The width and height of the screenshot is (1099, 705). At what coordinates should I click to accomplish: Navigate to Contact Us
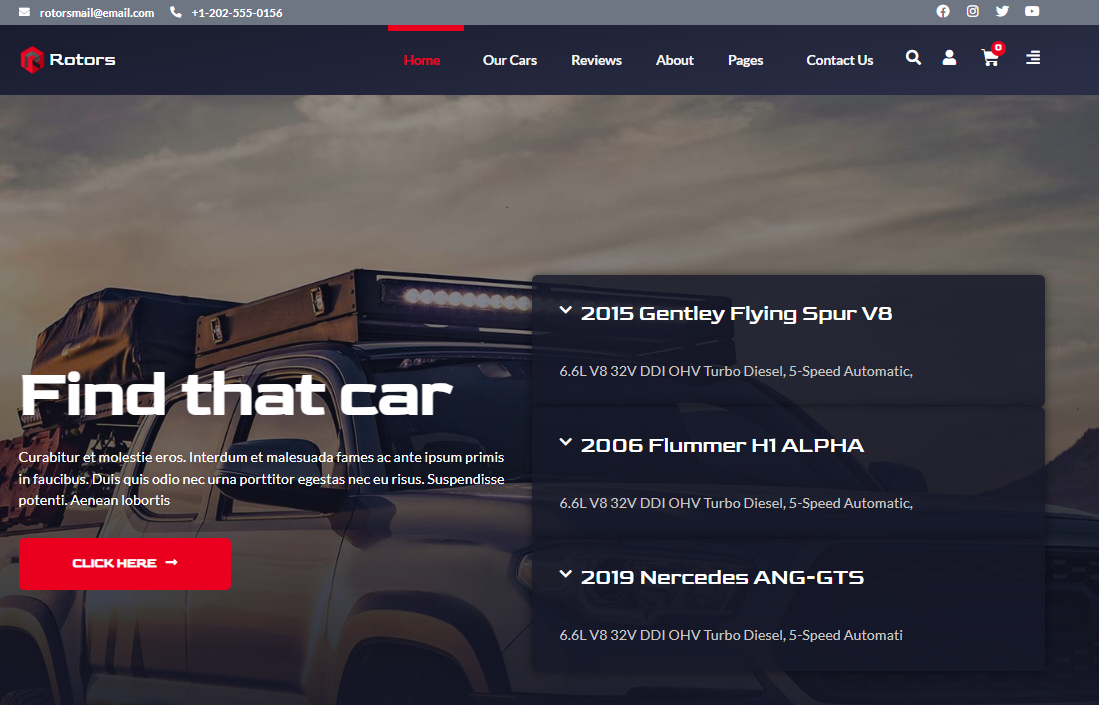point(839,60)
